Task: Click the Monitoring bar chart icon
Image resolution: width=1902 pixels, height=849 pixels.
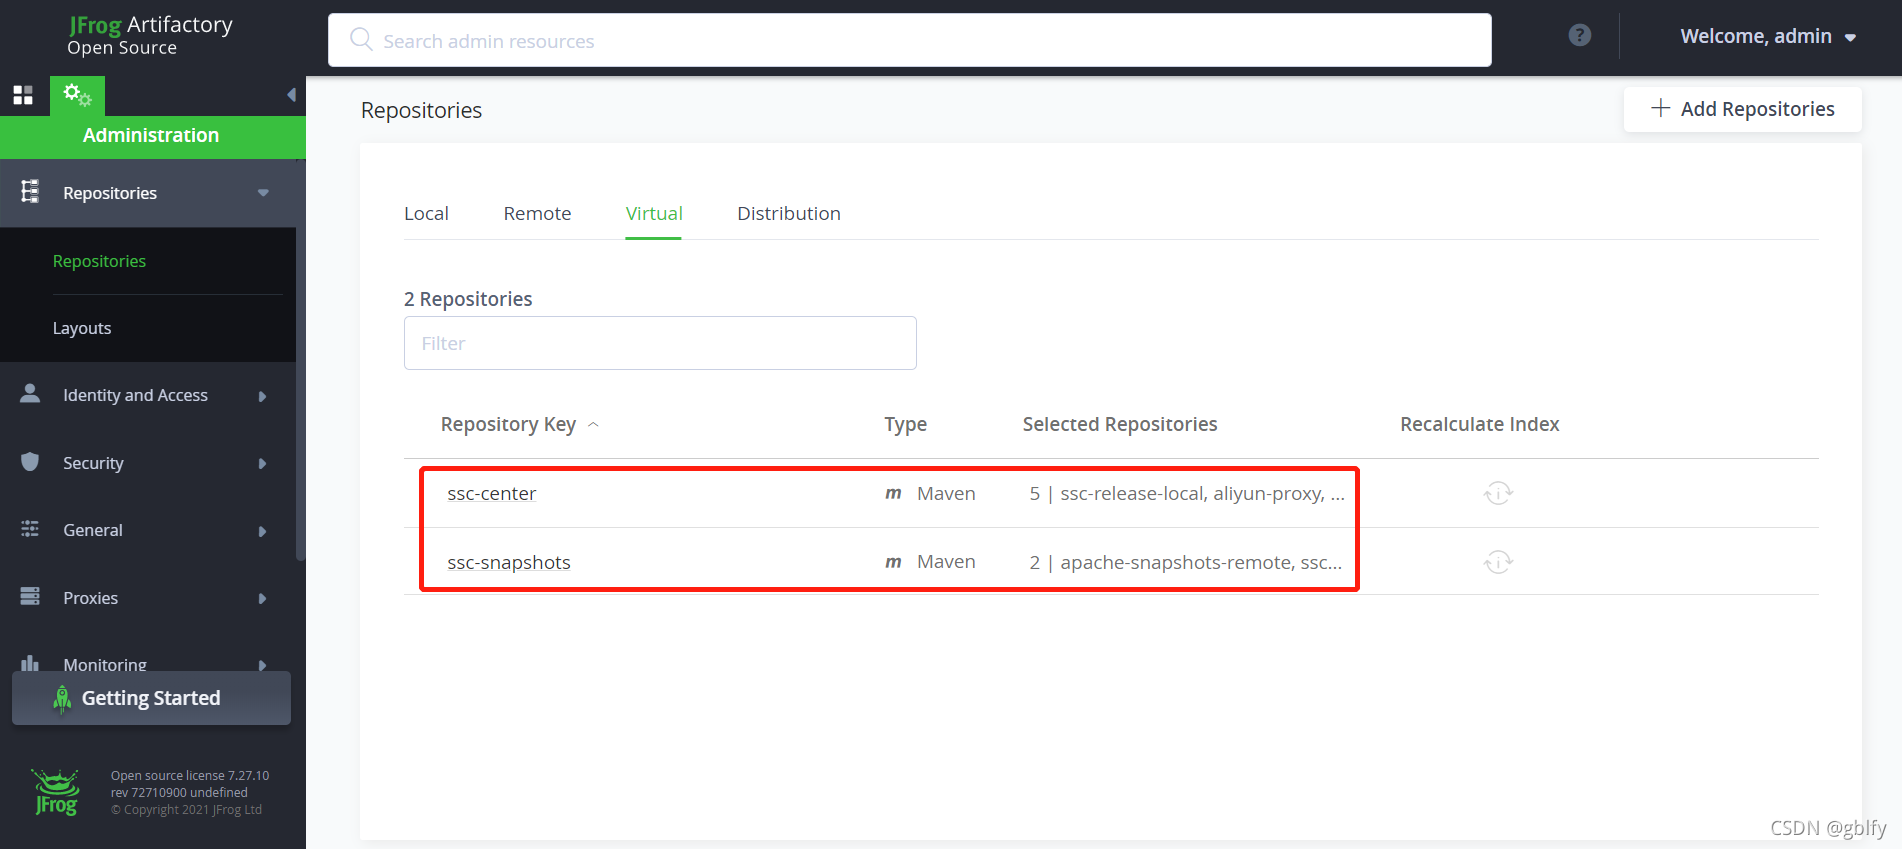Action: 30,663
